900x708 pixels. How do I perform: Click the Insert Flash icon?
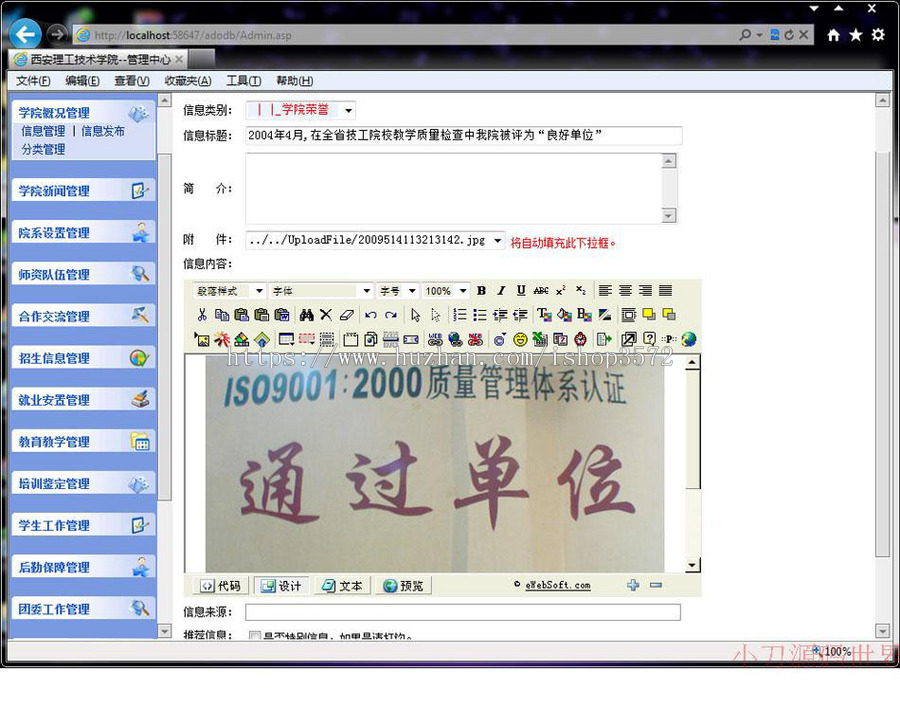tap(222, 339)
